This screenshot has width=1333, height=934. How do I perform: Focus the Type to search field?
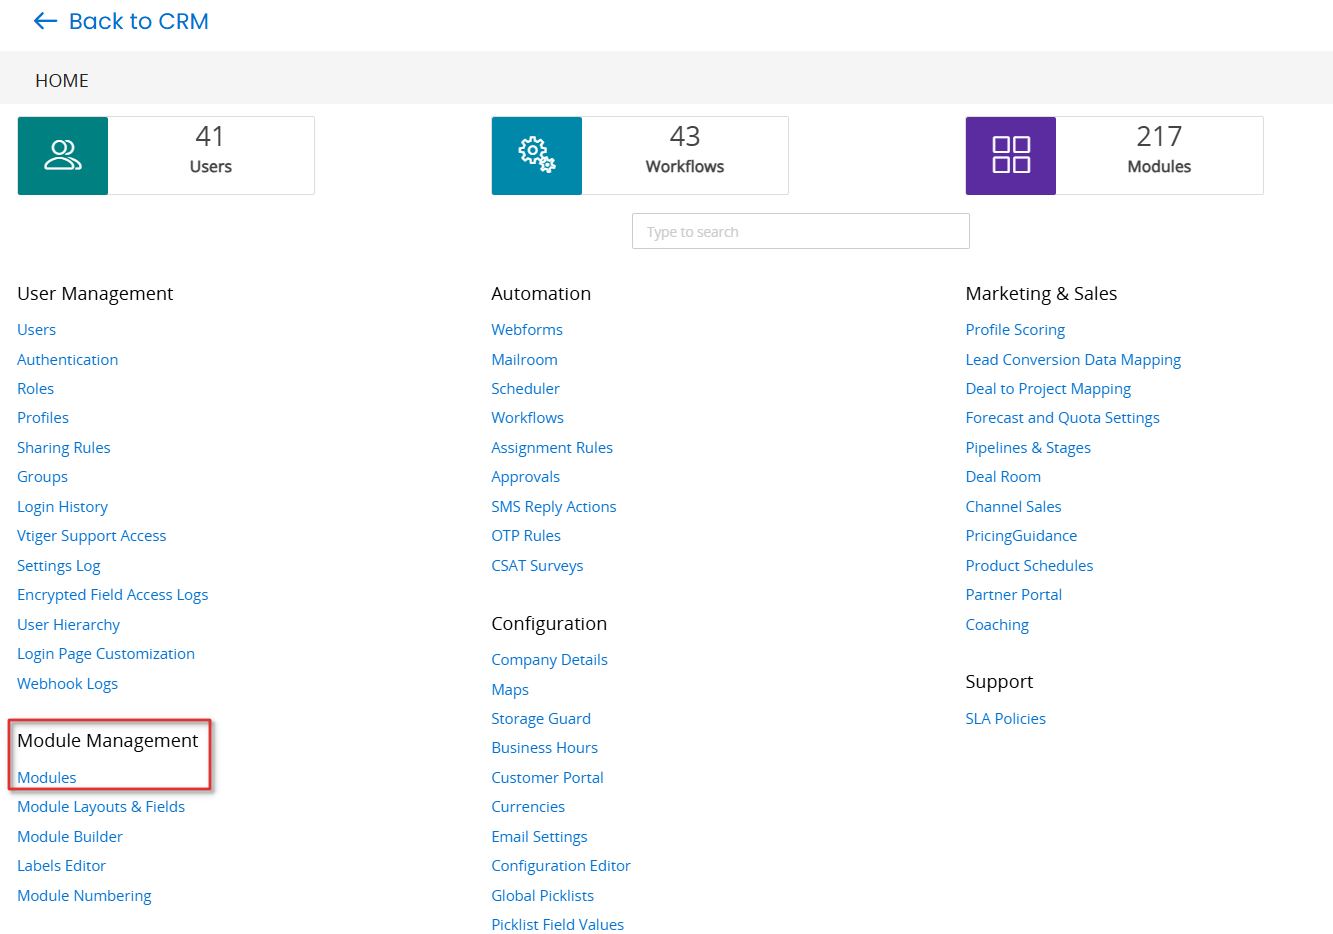(x=800, y=231)
